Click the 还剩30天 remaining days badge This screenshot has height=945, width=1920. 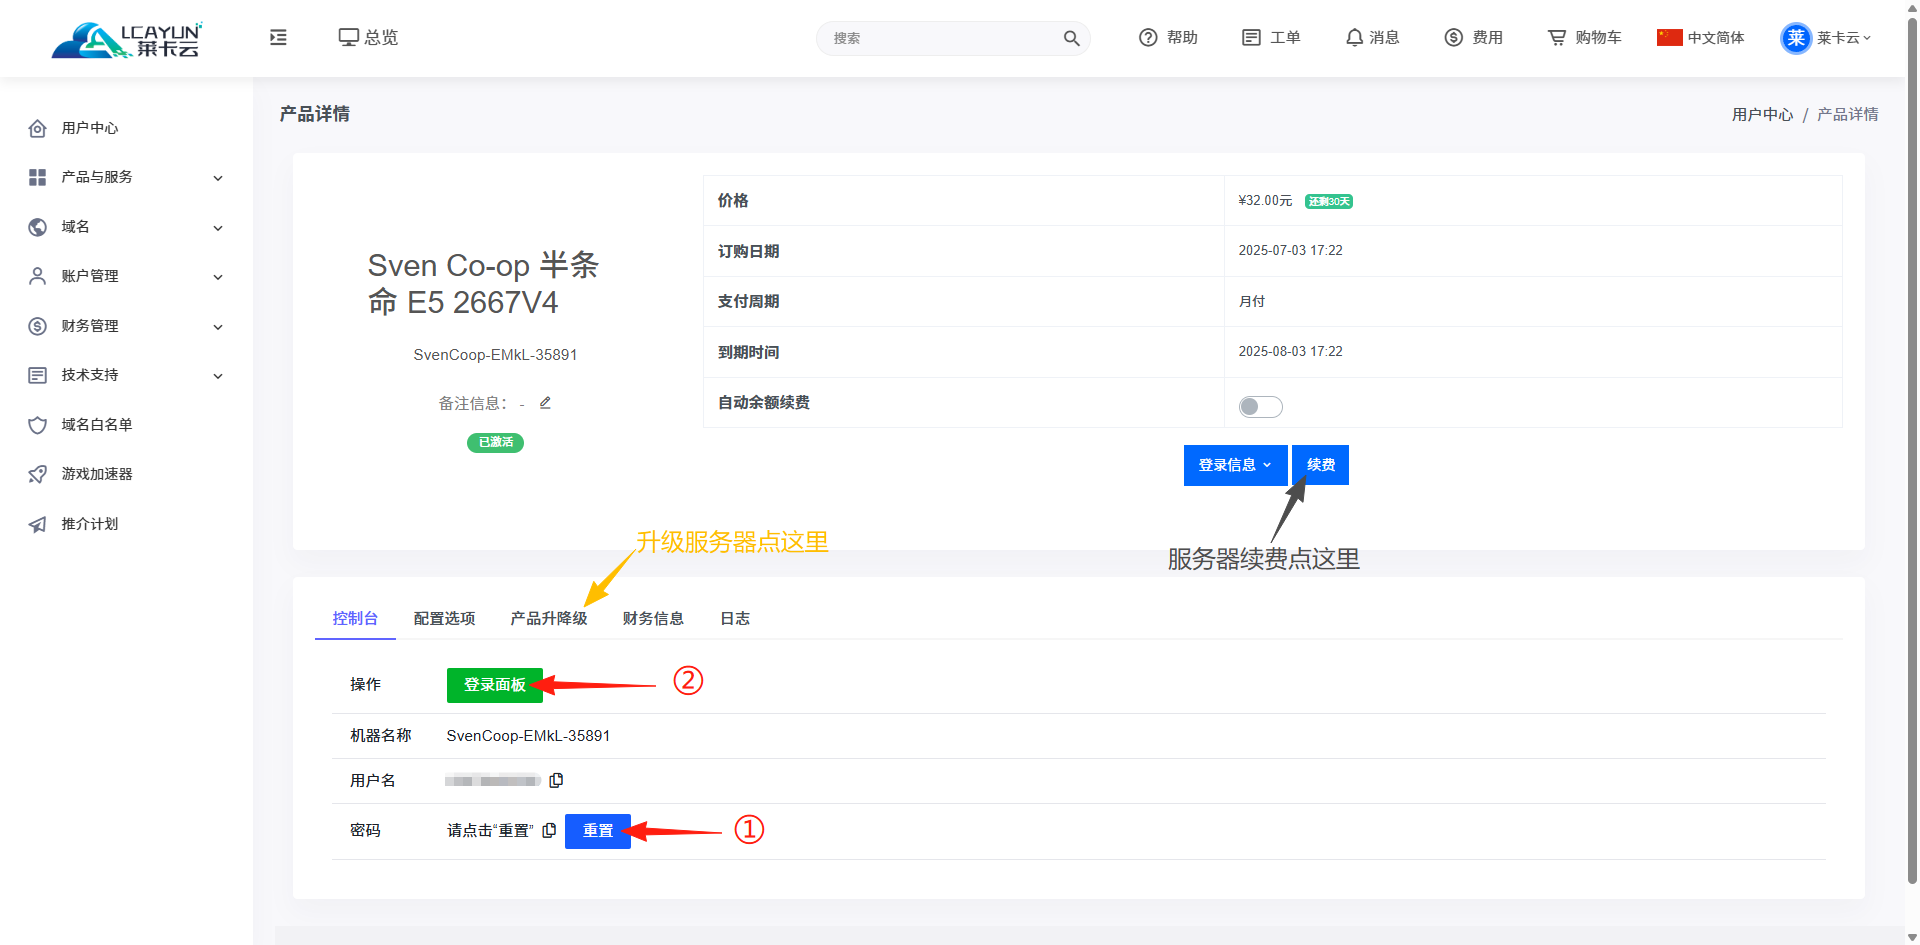[1329, 201]
